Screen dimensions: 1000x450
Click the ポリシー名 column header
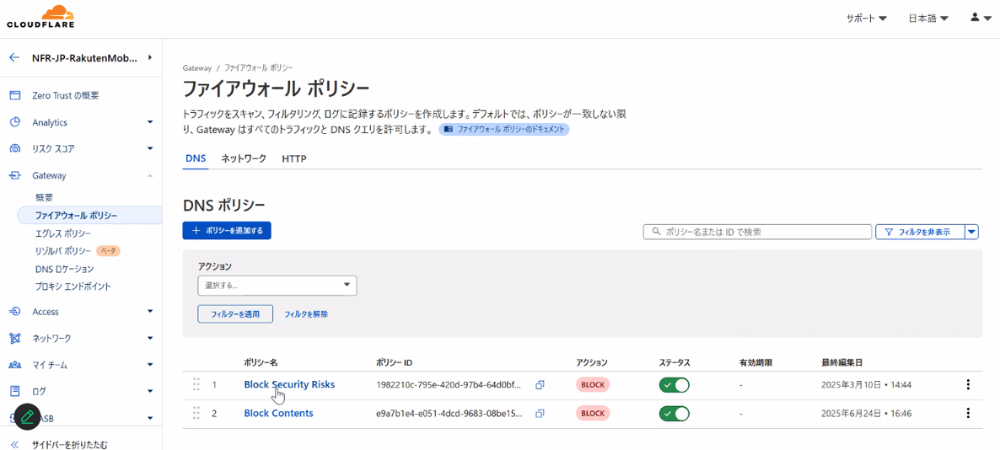coord(261,363)
